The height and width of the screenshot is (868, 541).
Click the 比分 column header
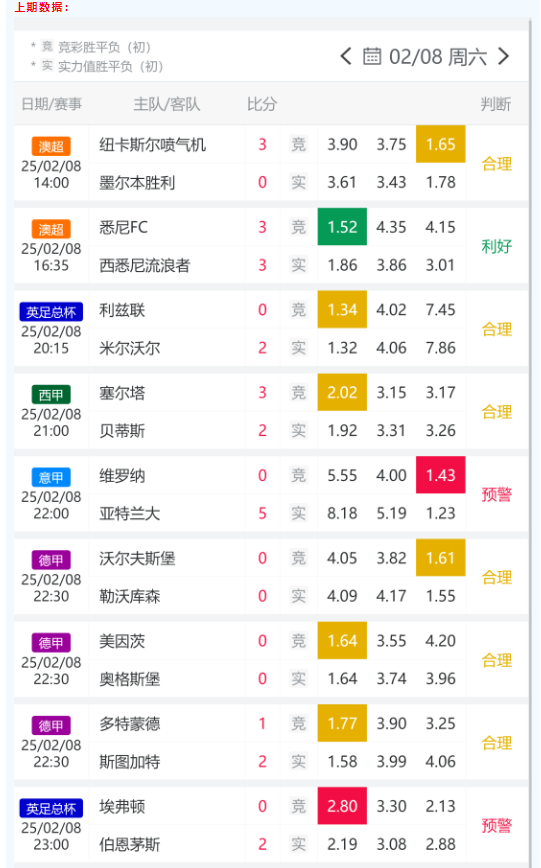(x=262, y=104)
